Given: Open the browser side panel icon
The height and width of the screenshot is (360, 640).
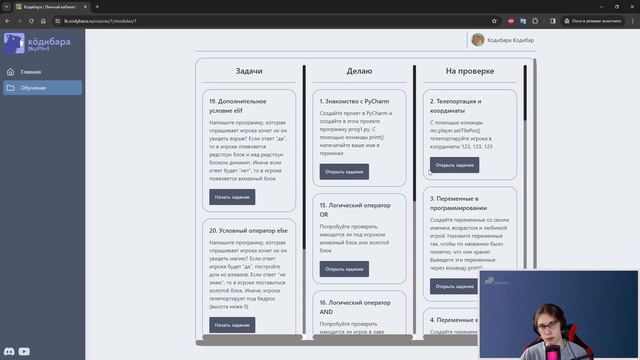Looking at the screenshot, I should click(x=553, y=21).
